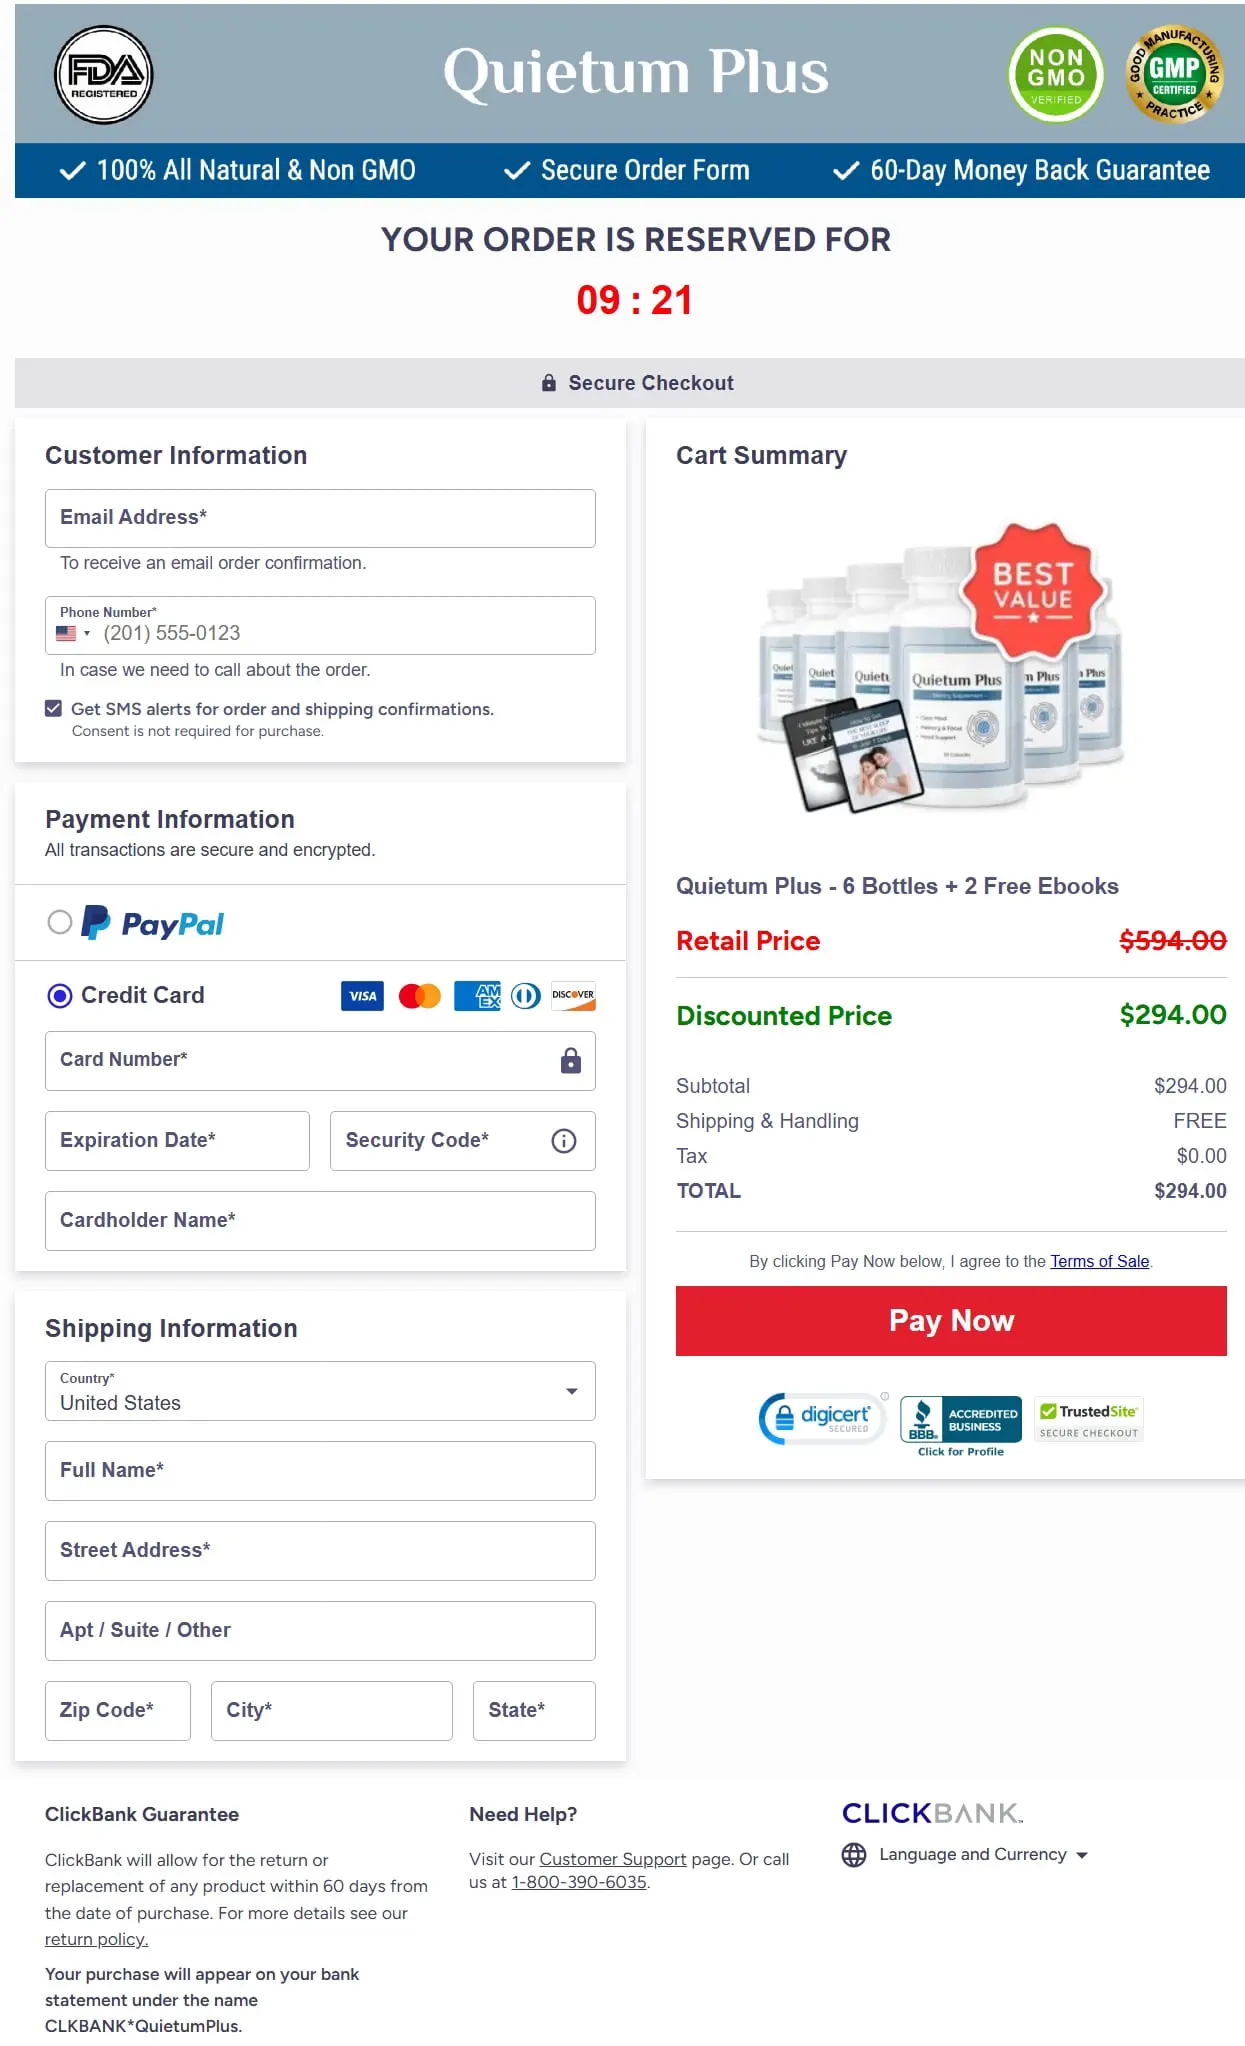This screenshot has height=2046, width=1245.
Task: Click the Pay Now button
Action: pyautogui.click(x=949, y=1320)
